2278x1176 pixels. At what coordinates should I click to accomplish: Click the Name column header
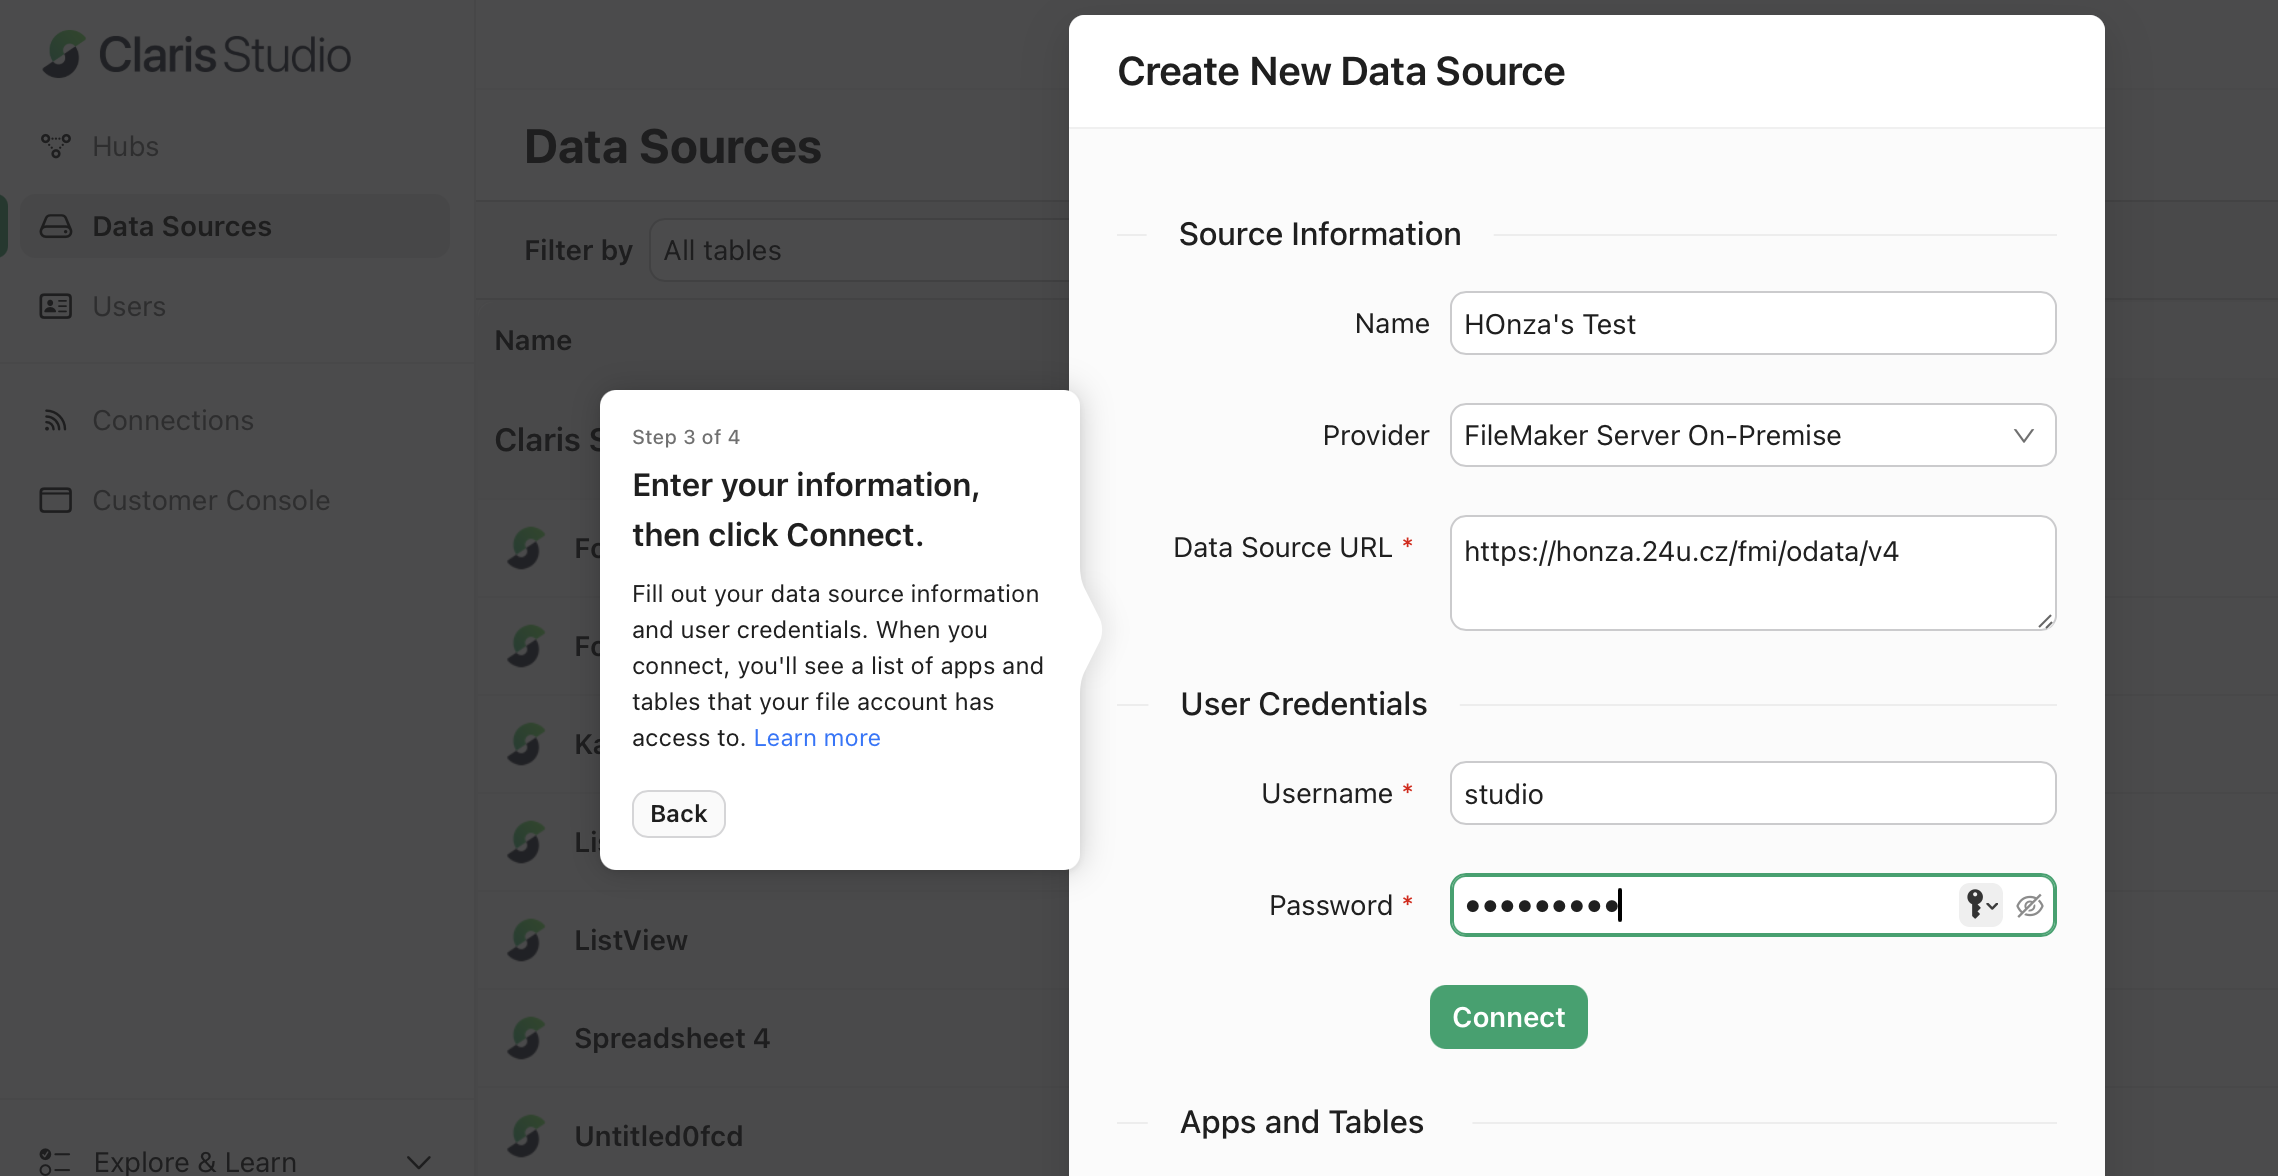[533, 340]
